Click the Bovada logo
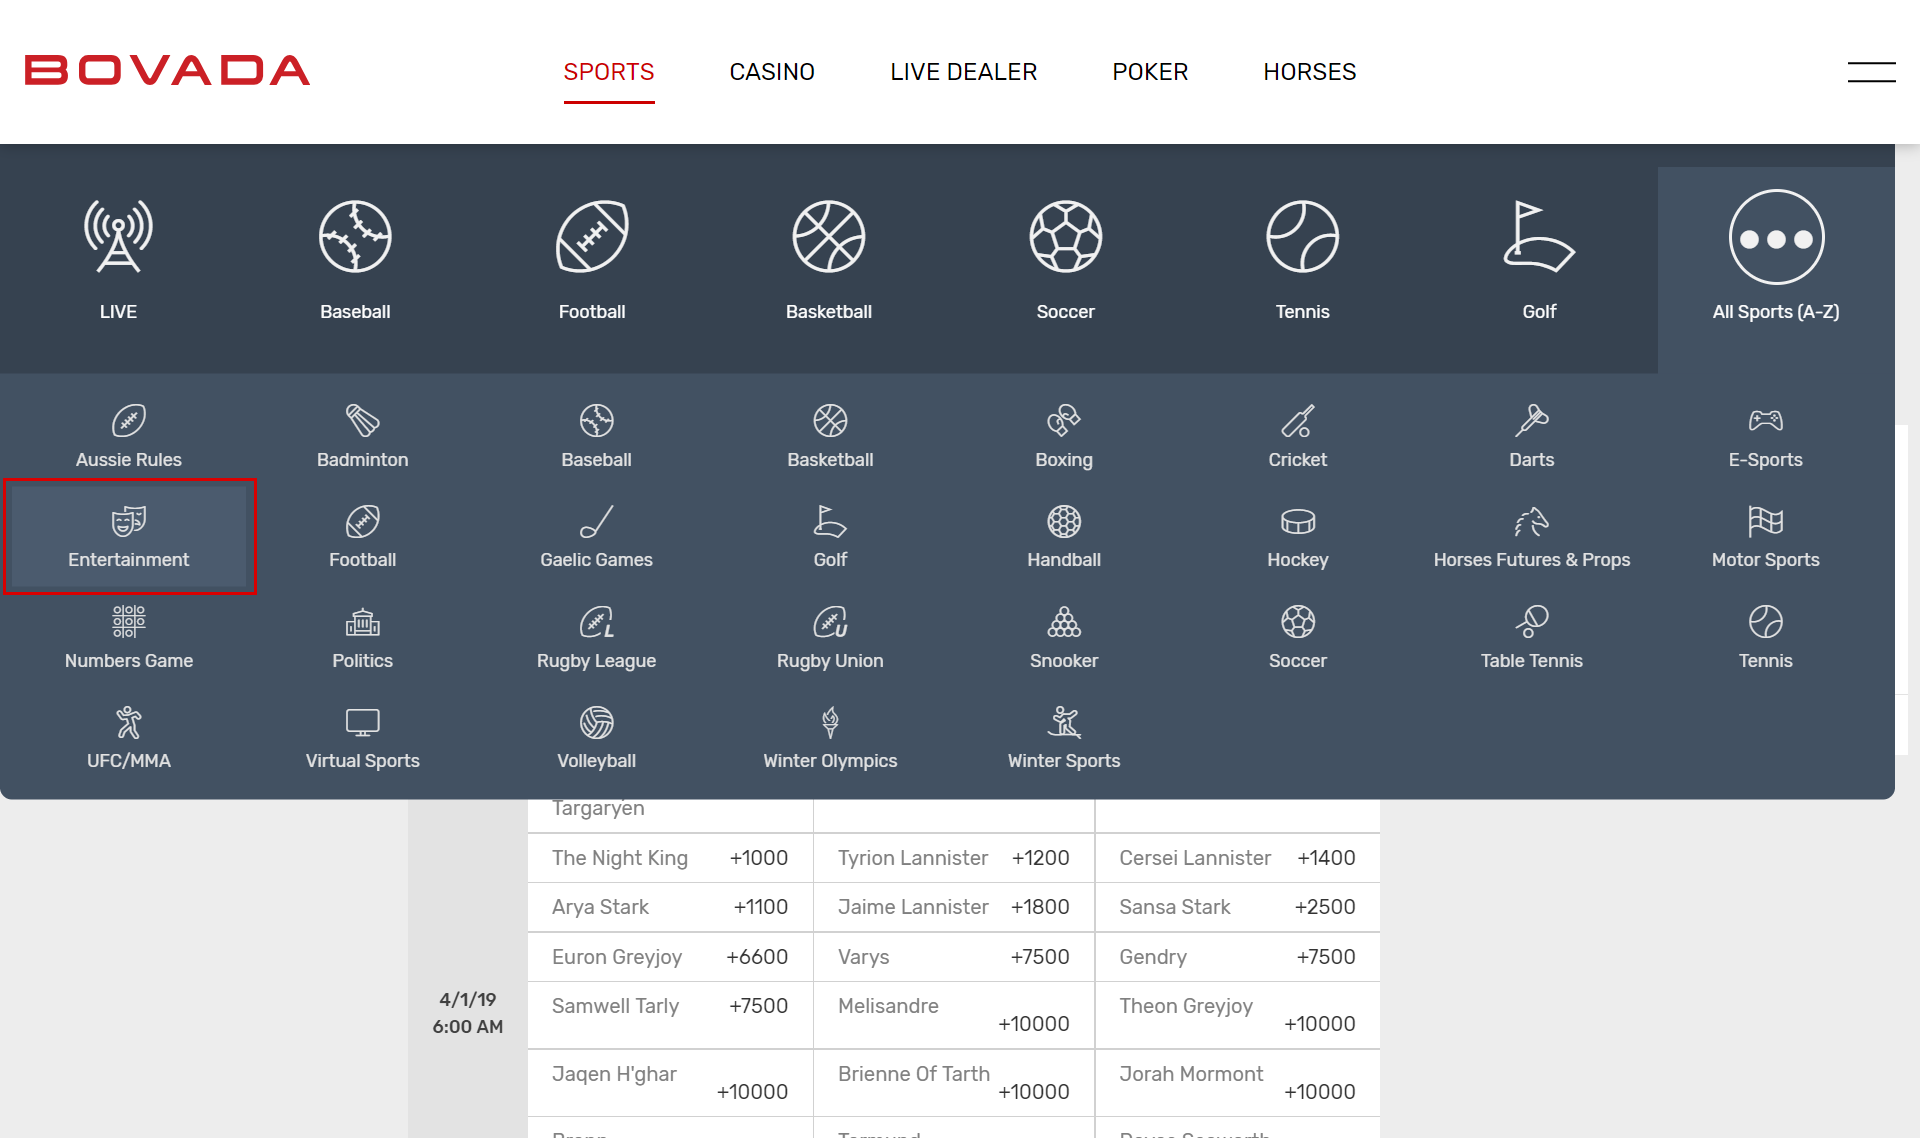 167,70
